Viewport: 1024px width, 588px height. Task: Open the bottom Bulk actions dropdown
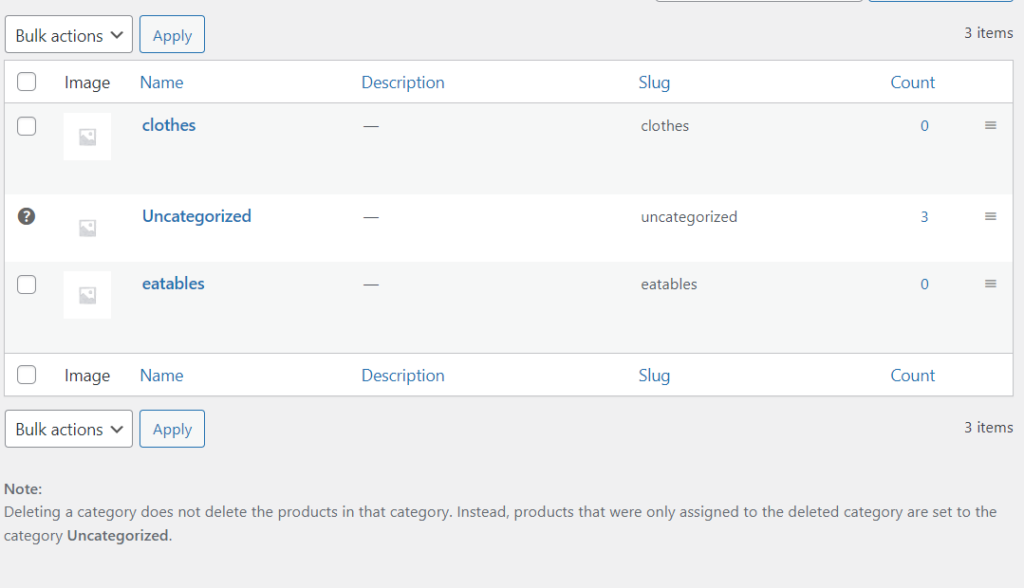click(69, 429)
